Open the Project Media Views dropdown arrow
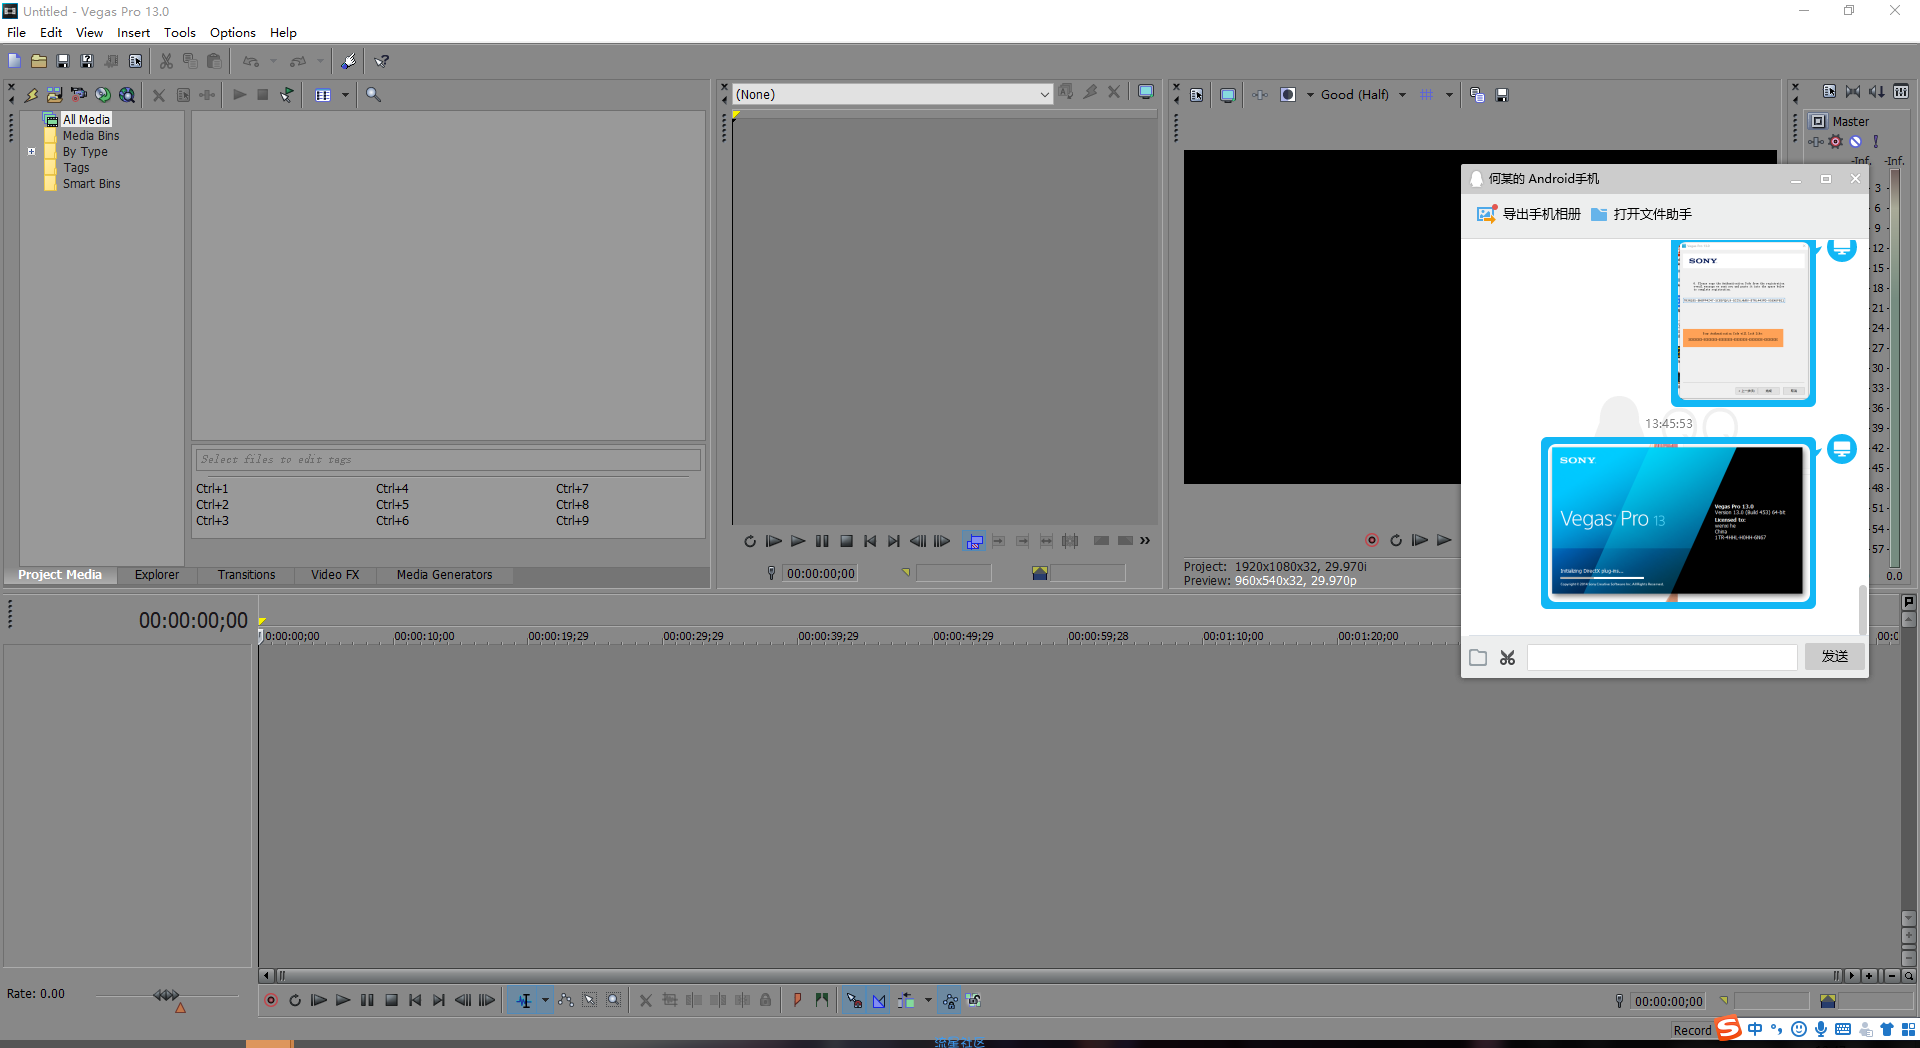Image resolution: width=1920 pixels, height=1048 pixels. (345, 95)
